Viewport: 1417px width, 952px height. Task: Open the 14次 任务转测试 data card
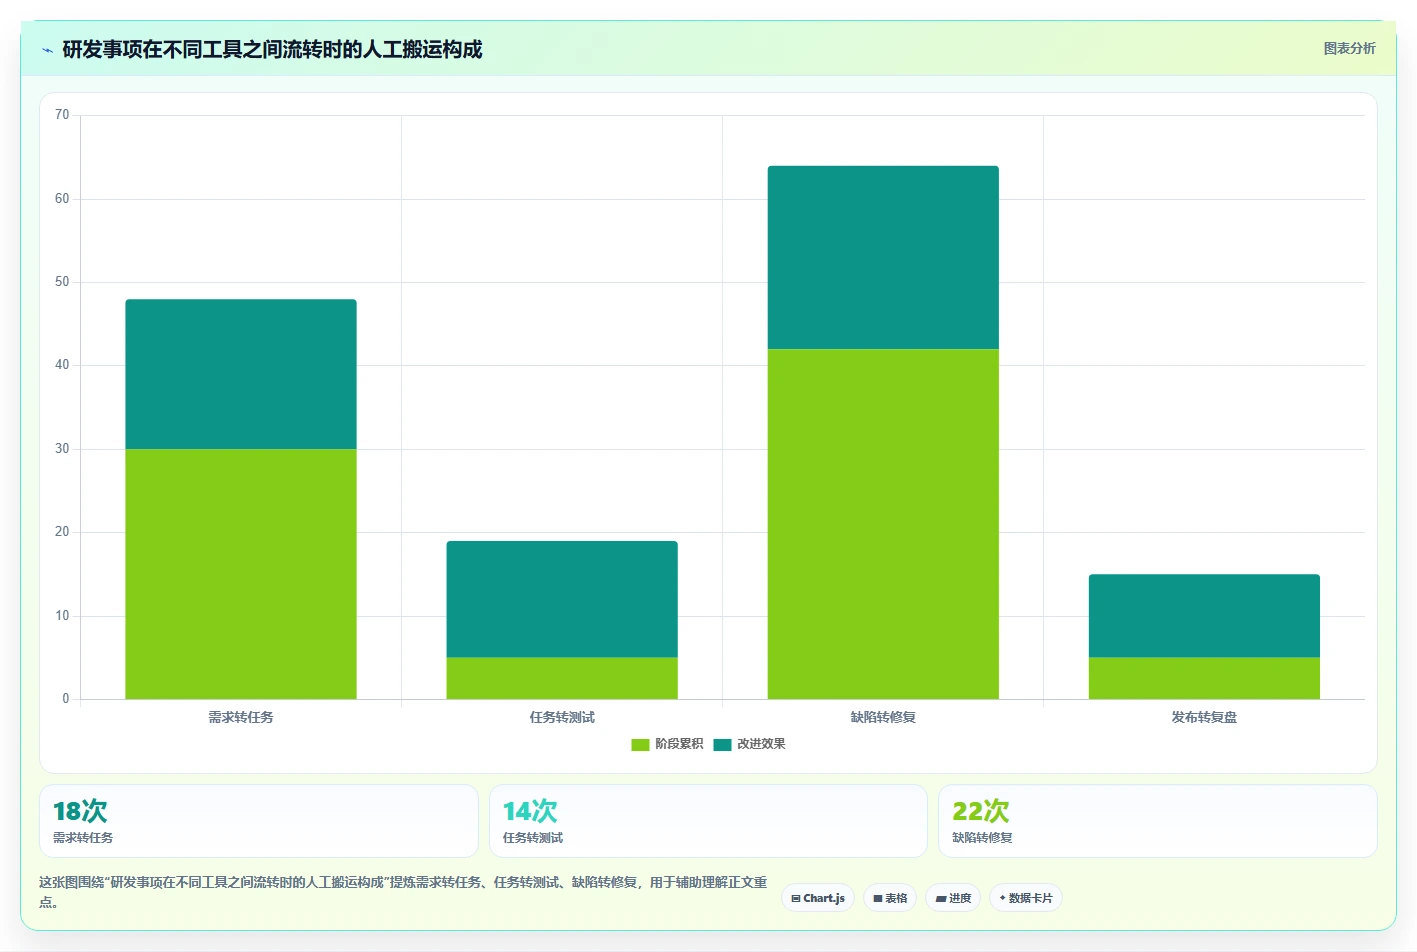708,821
